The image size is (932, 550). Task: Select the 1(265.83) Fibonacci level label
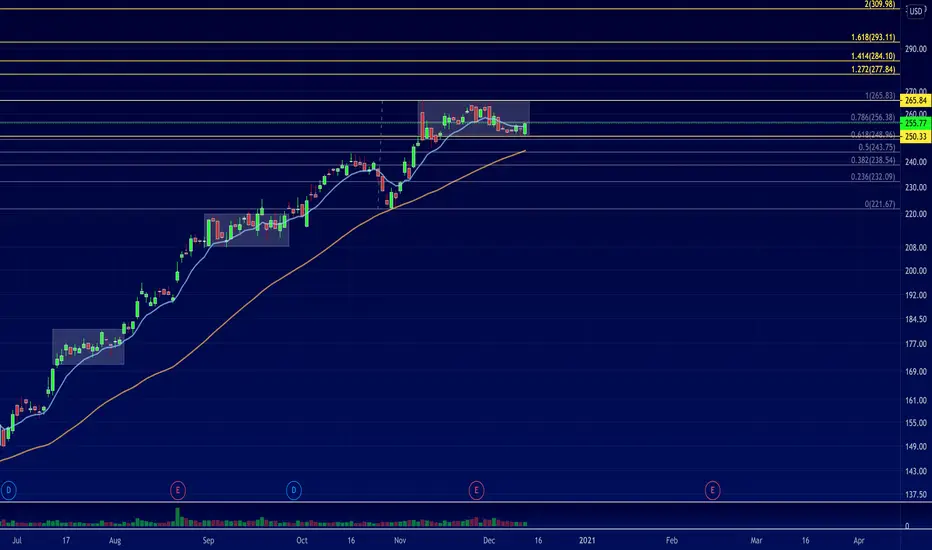[880, 96]
